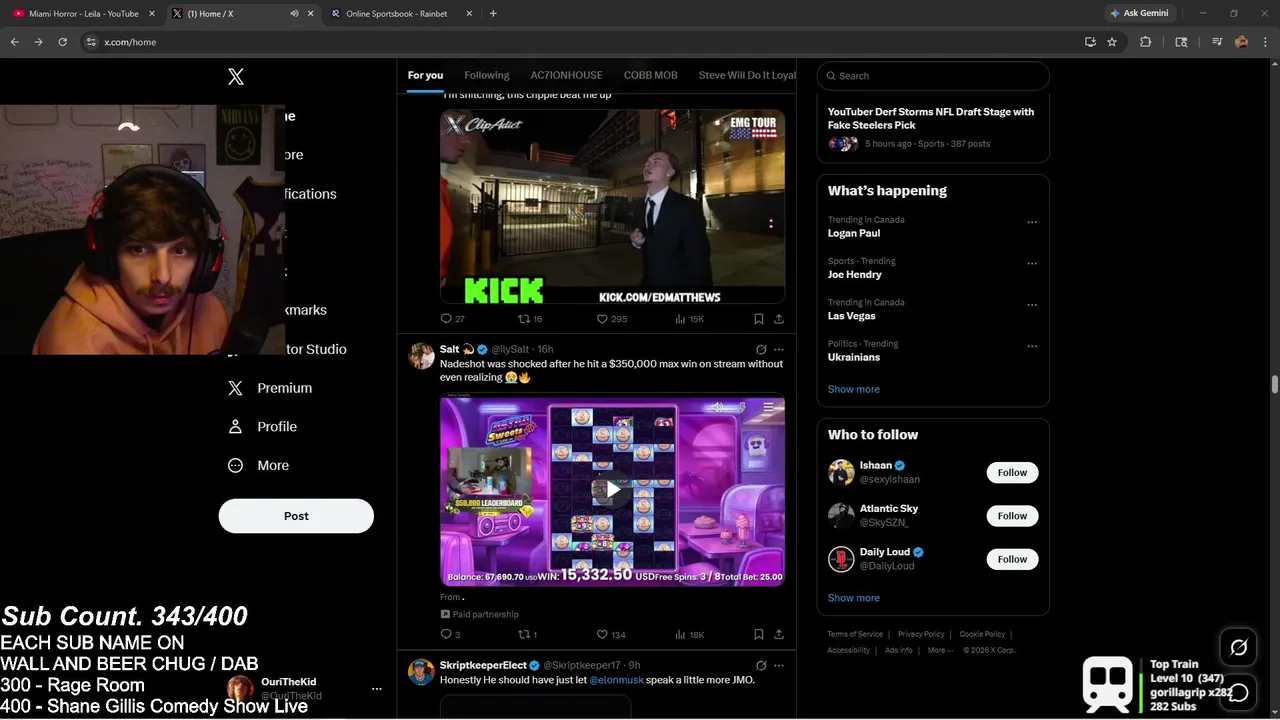Viewport: 1280px width, 720px height.
Task: Share Salt's post
Action: coord(779,634)
